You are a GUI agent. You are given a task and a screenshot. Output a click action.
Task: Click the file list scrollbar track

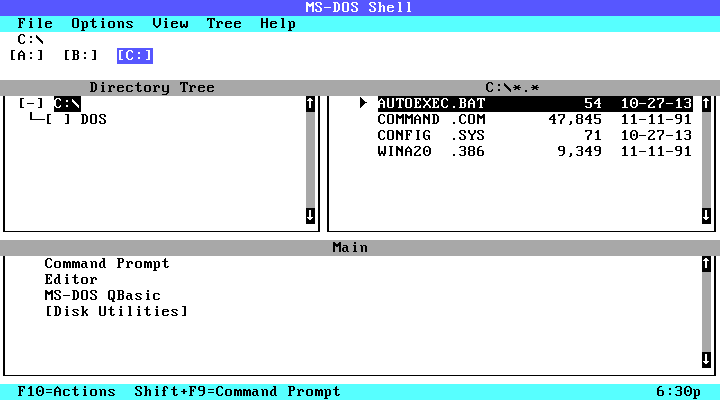(x=706, y=160)
